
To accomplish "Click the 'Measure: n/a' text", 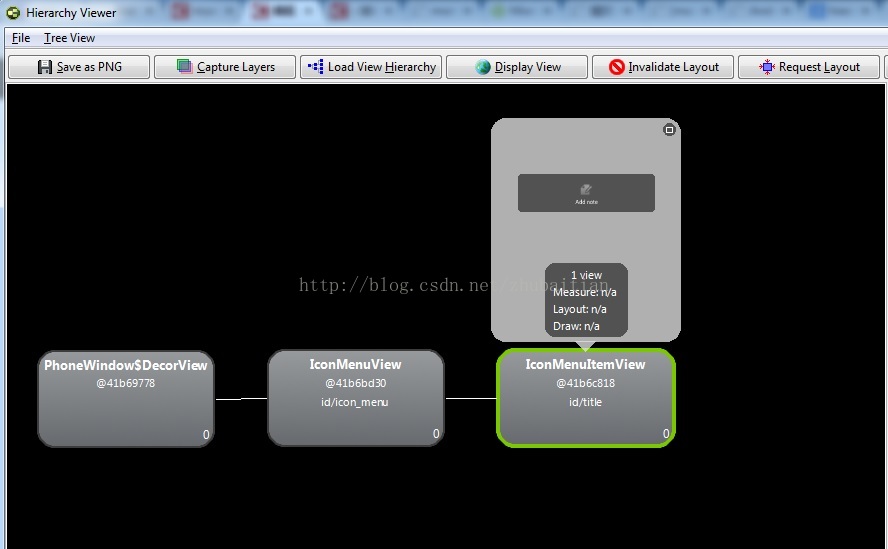I will point(584,292).
